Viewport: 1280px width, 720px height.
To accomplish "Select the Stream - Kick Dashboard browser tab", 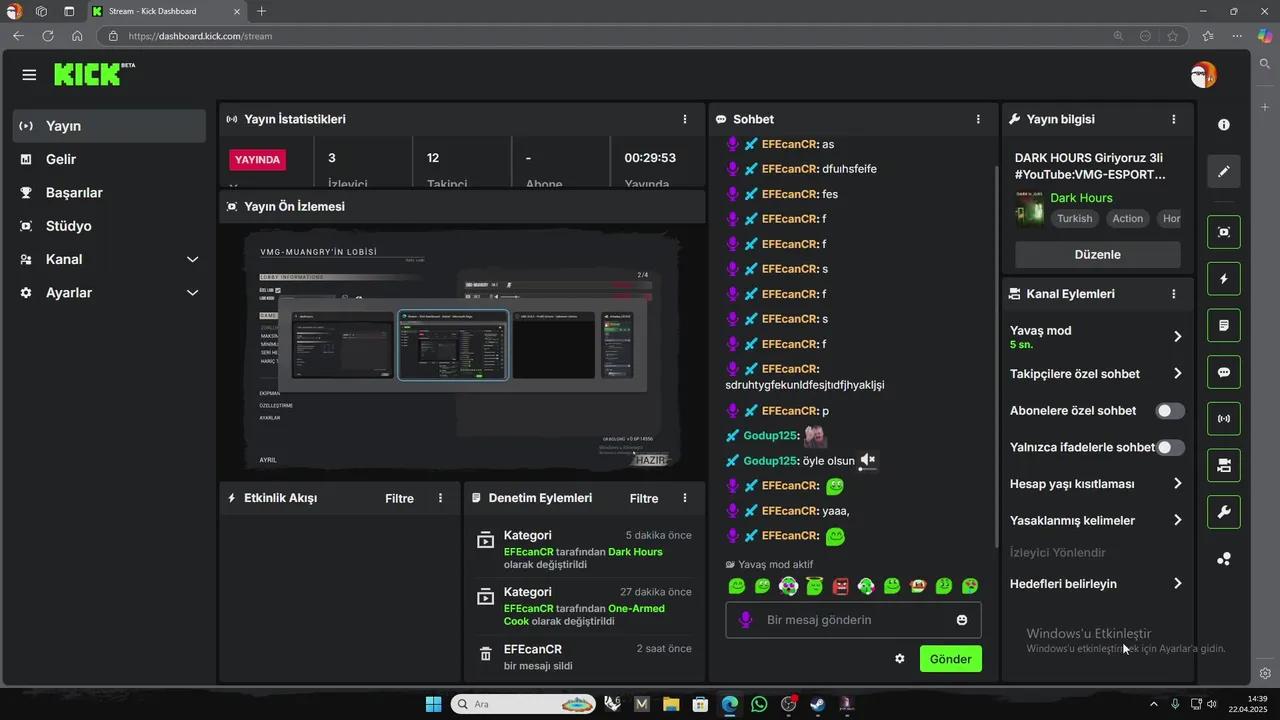I will click(x=165, y=11).
